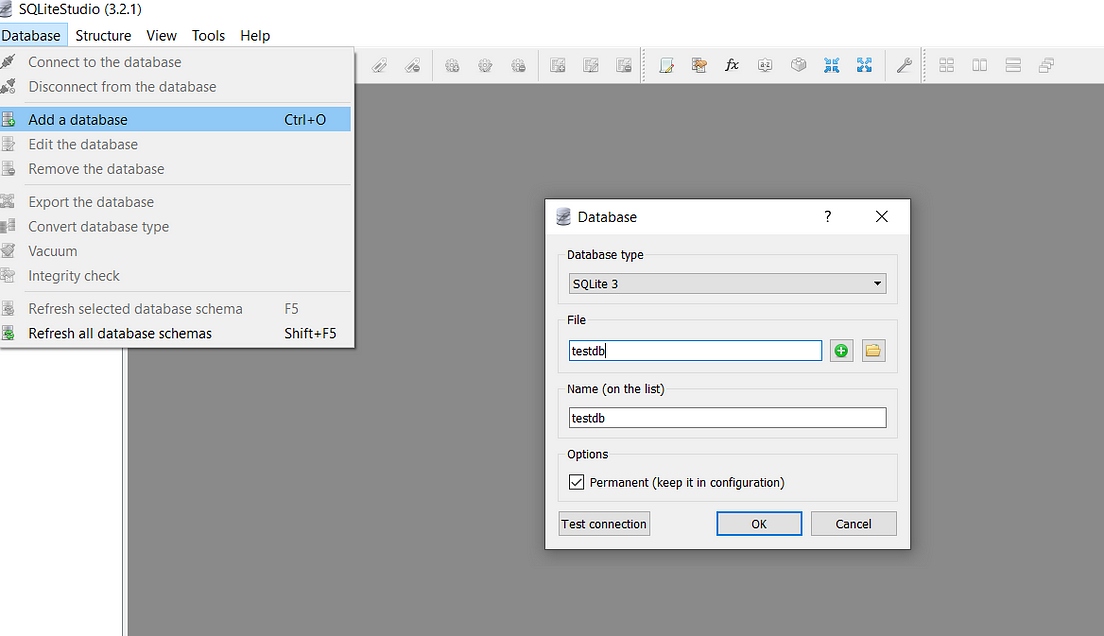Image resolution: width=1104 pixels, height=636 pixels.
Task: Click the Test connection button
Action: pyautogui.click(x=604, y=524)
